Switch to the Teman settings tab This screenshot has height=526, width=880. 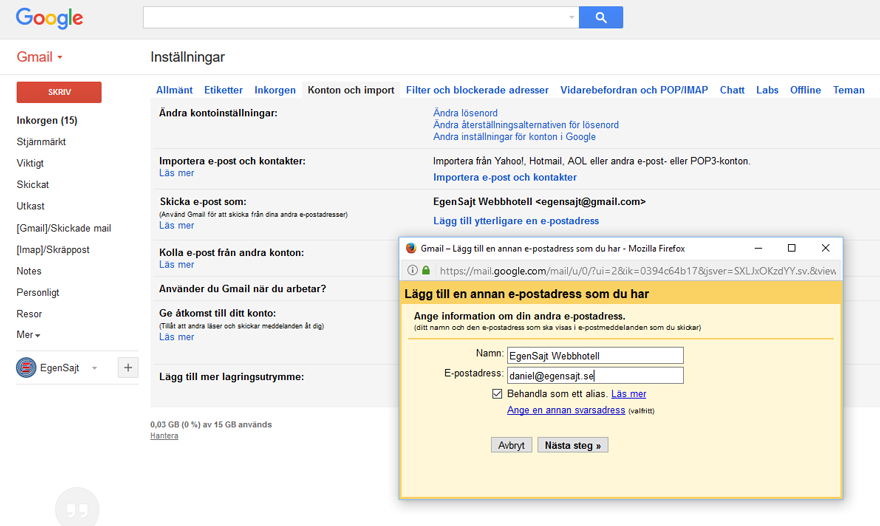[849, 90]
